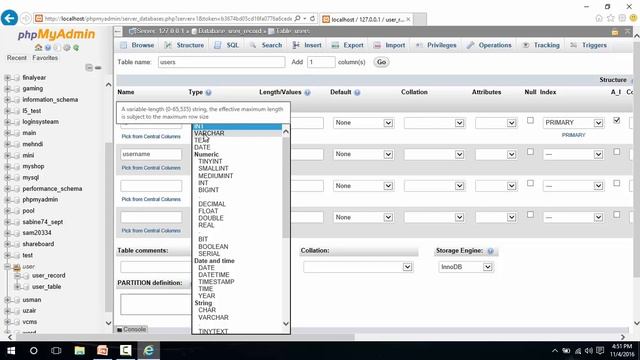The height and width of the screenshot is (360, 640).
Task: Click the smiley feedback icon
Action: pos(633,18)
